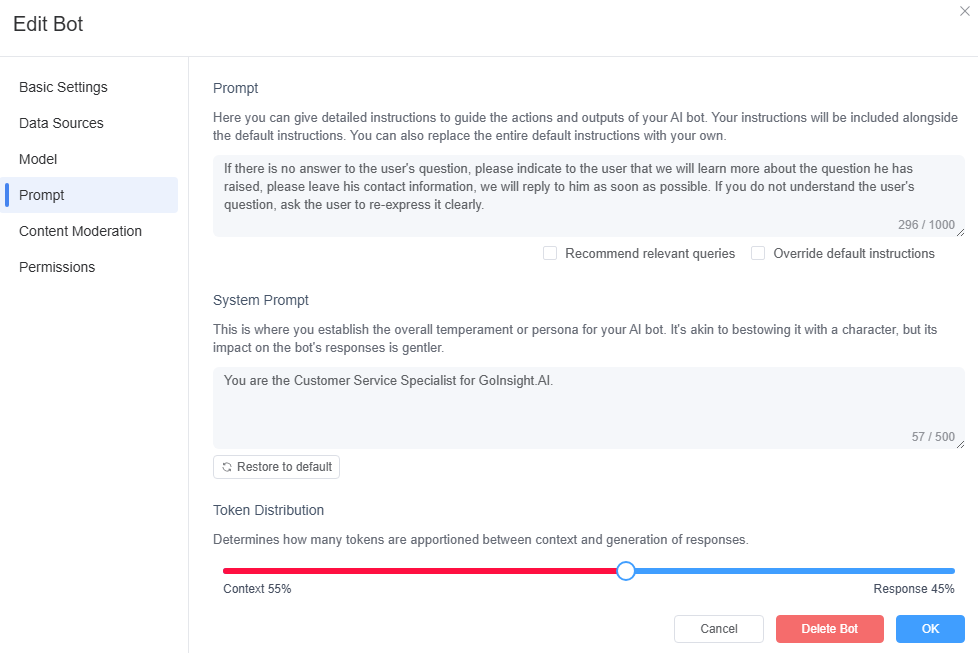Click the Prompt textarea resize handle
The image size is (978, 653).
pos(961,233)
